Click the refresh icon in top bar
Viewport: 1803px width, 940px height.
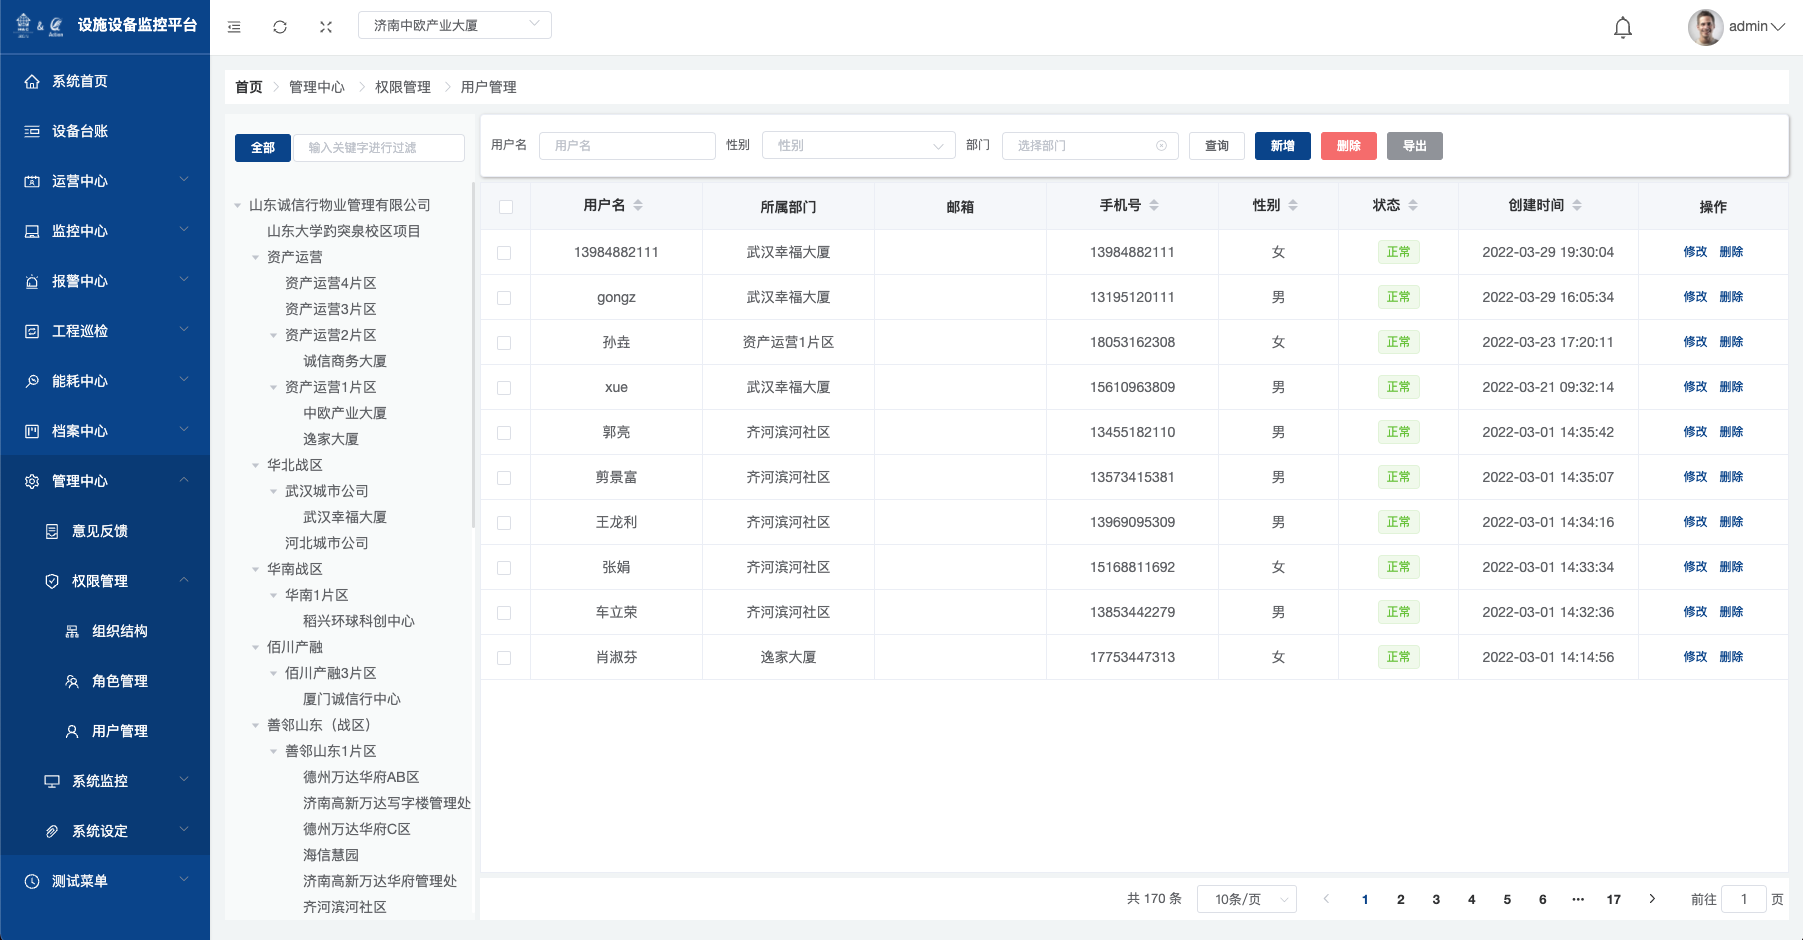tap(280, 27)
